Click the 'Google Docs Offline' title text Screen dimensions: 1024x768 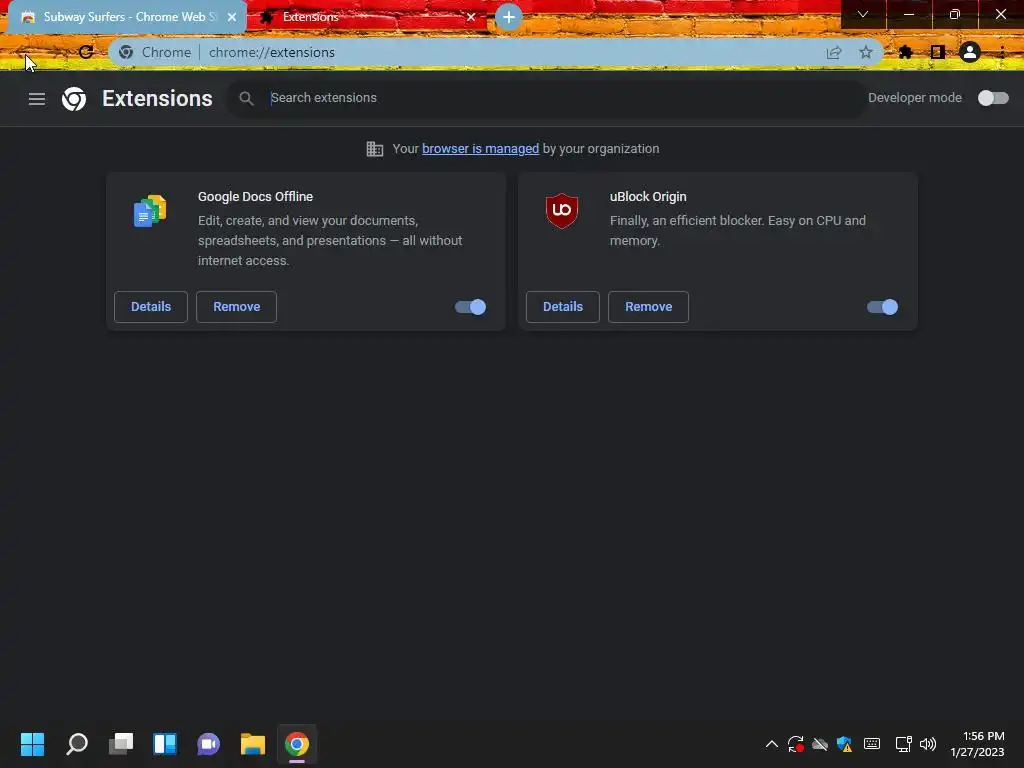pos(255,197)
